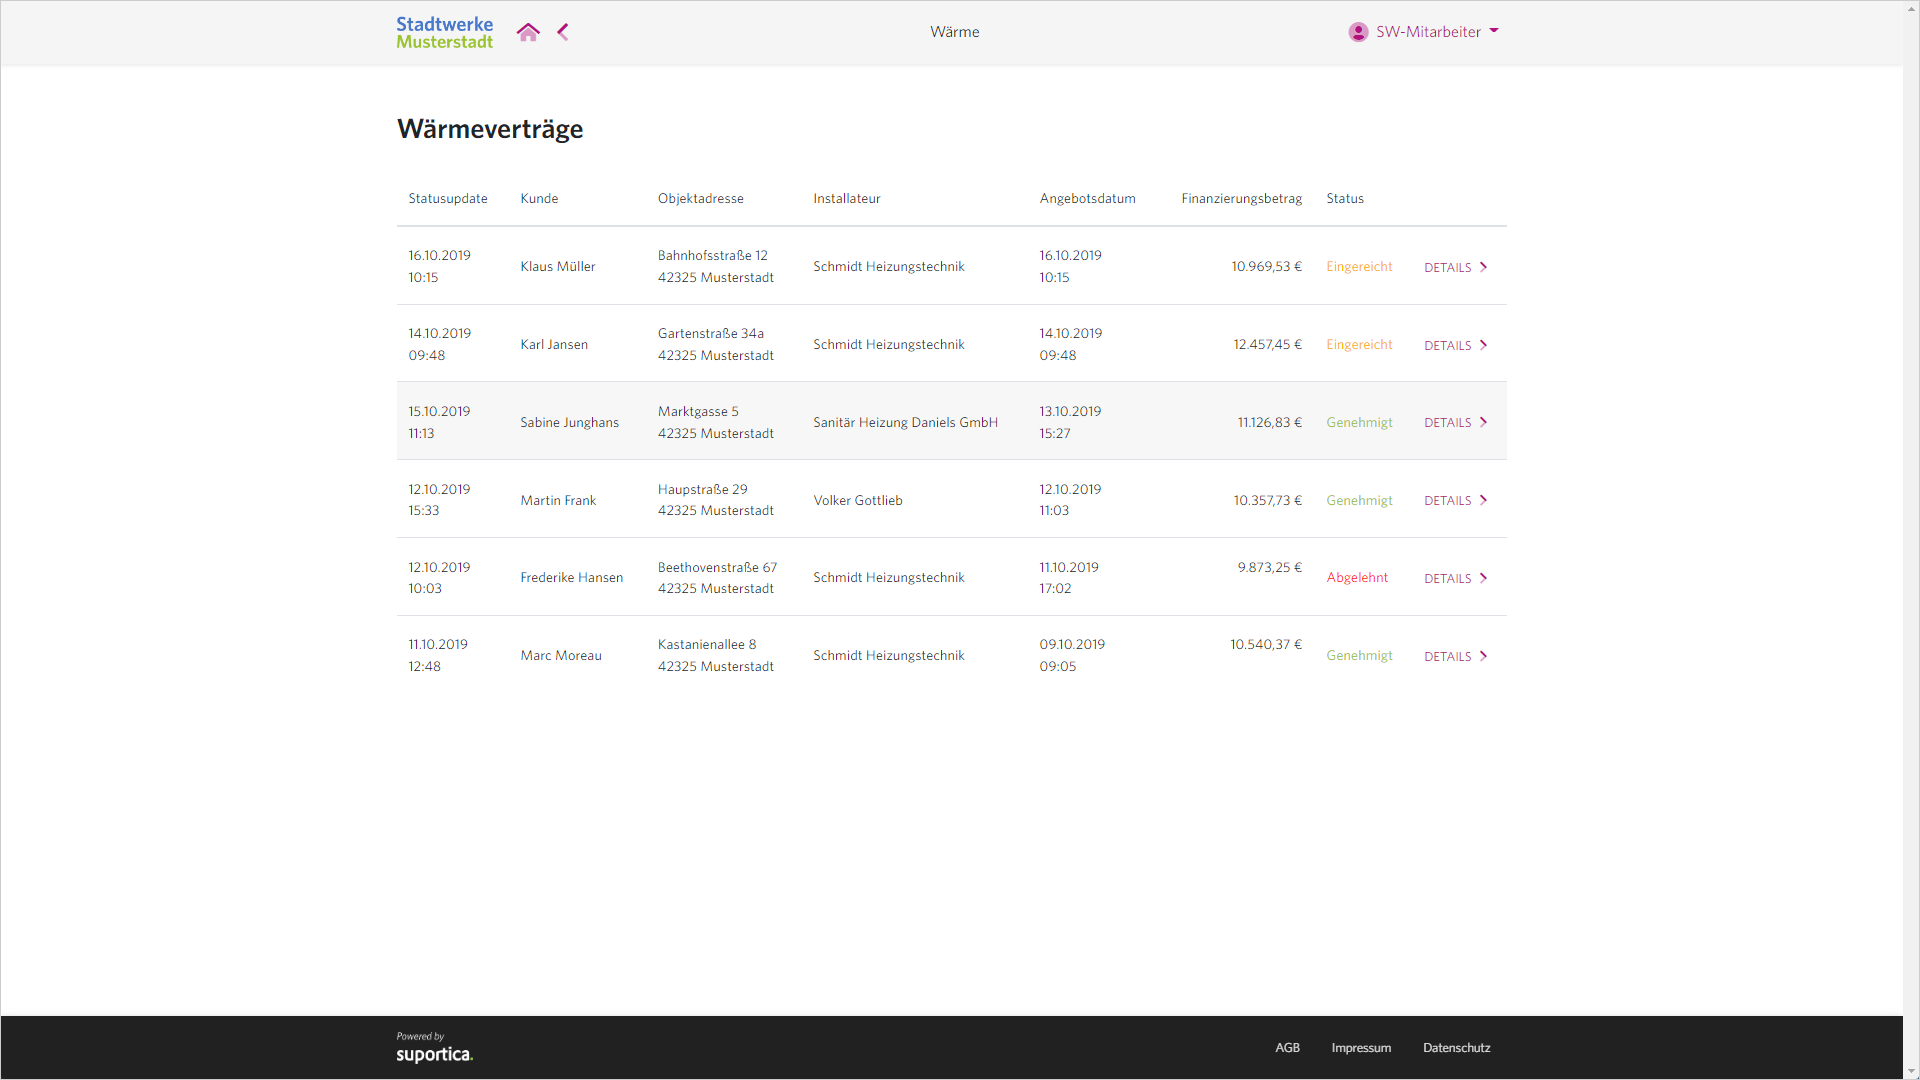Click the SW-Mitarbeiter user avatar icon
Viewport: 1920px width, 1080px height.
(x=1358, y=32)
